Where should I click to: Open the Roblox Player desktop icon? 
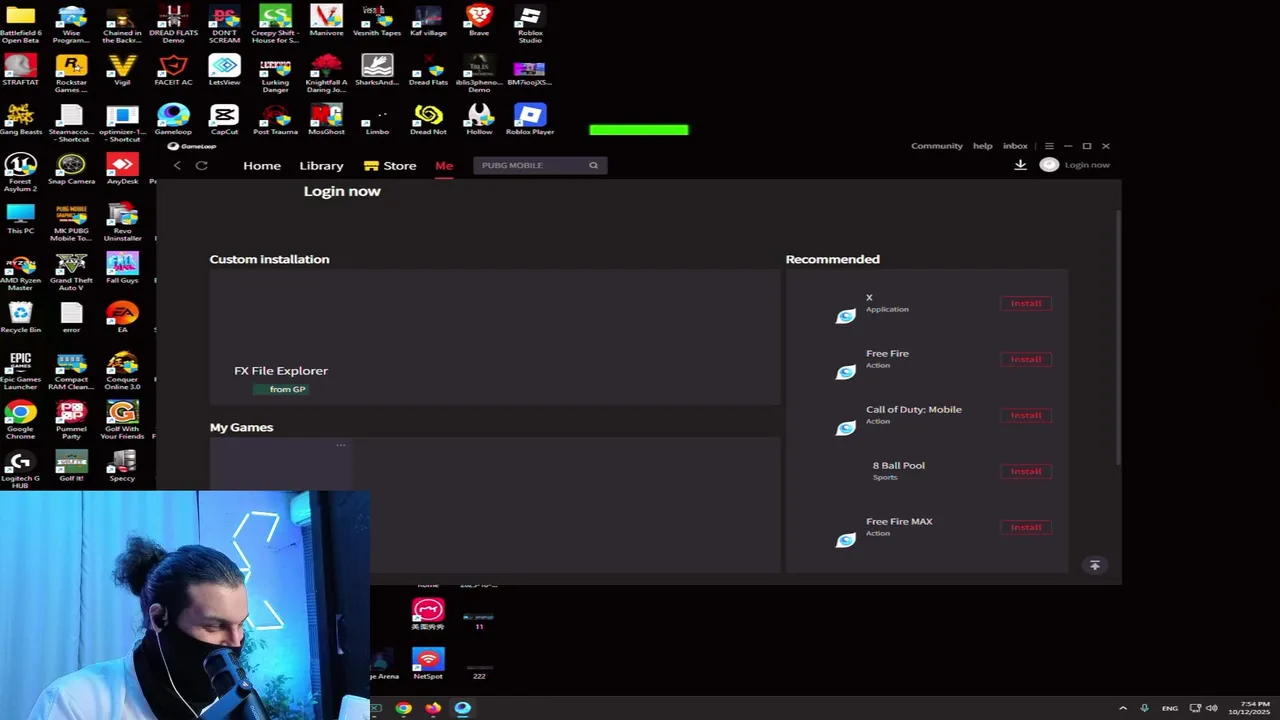(530, 120)
